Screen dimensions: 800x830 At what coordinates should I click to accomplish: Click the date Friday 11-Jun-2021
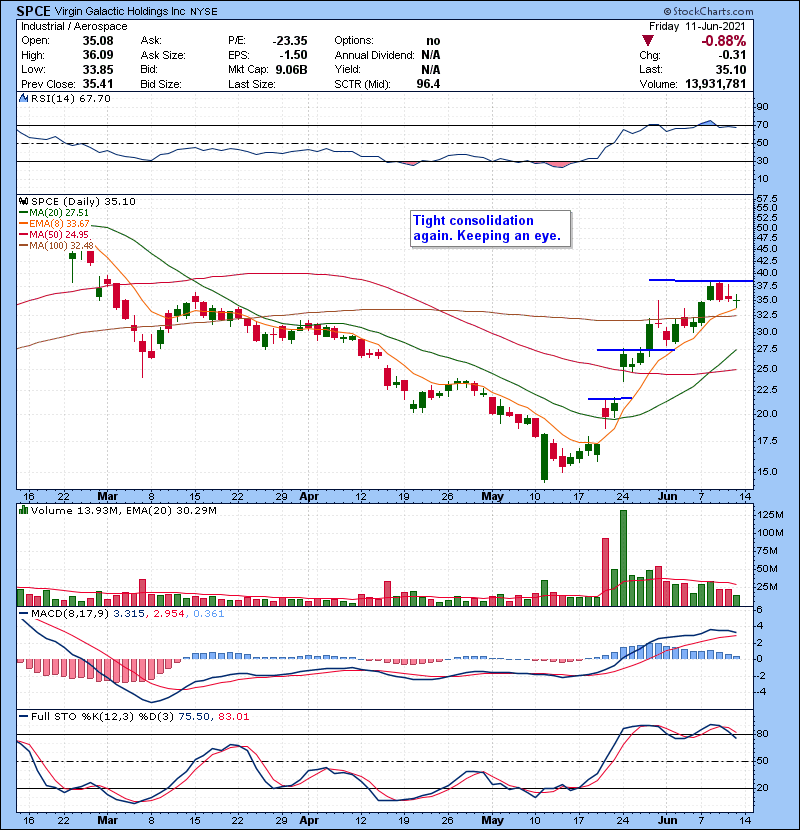coord(697,26)
